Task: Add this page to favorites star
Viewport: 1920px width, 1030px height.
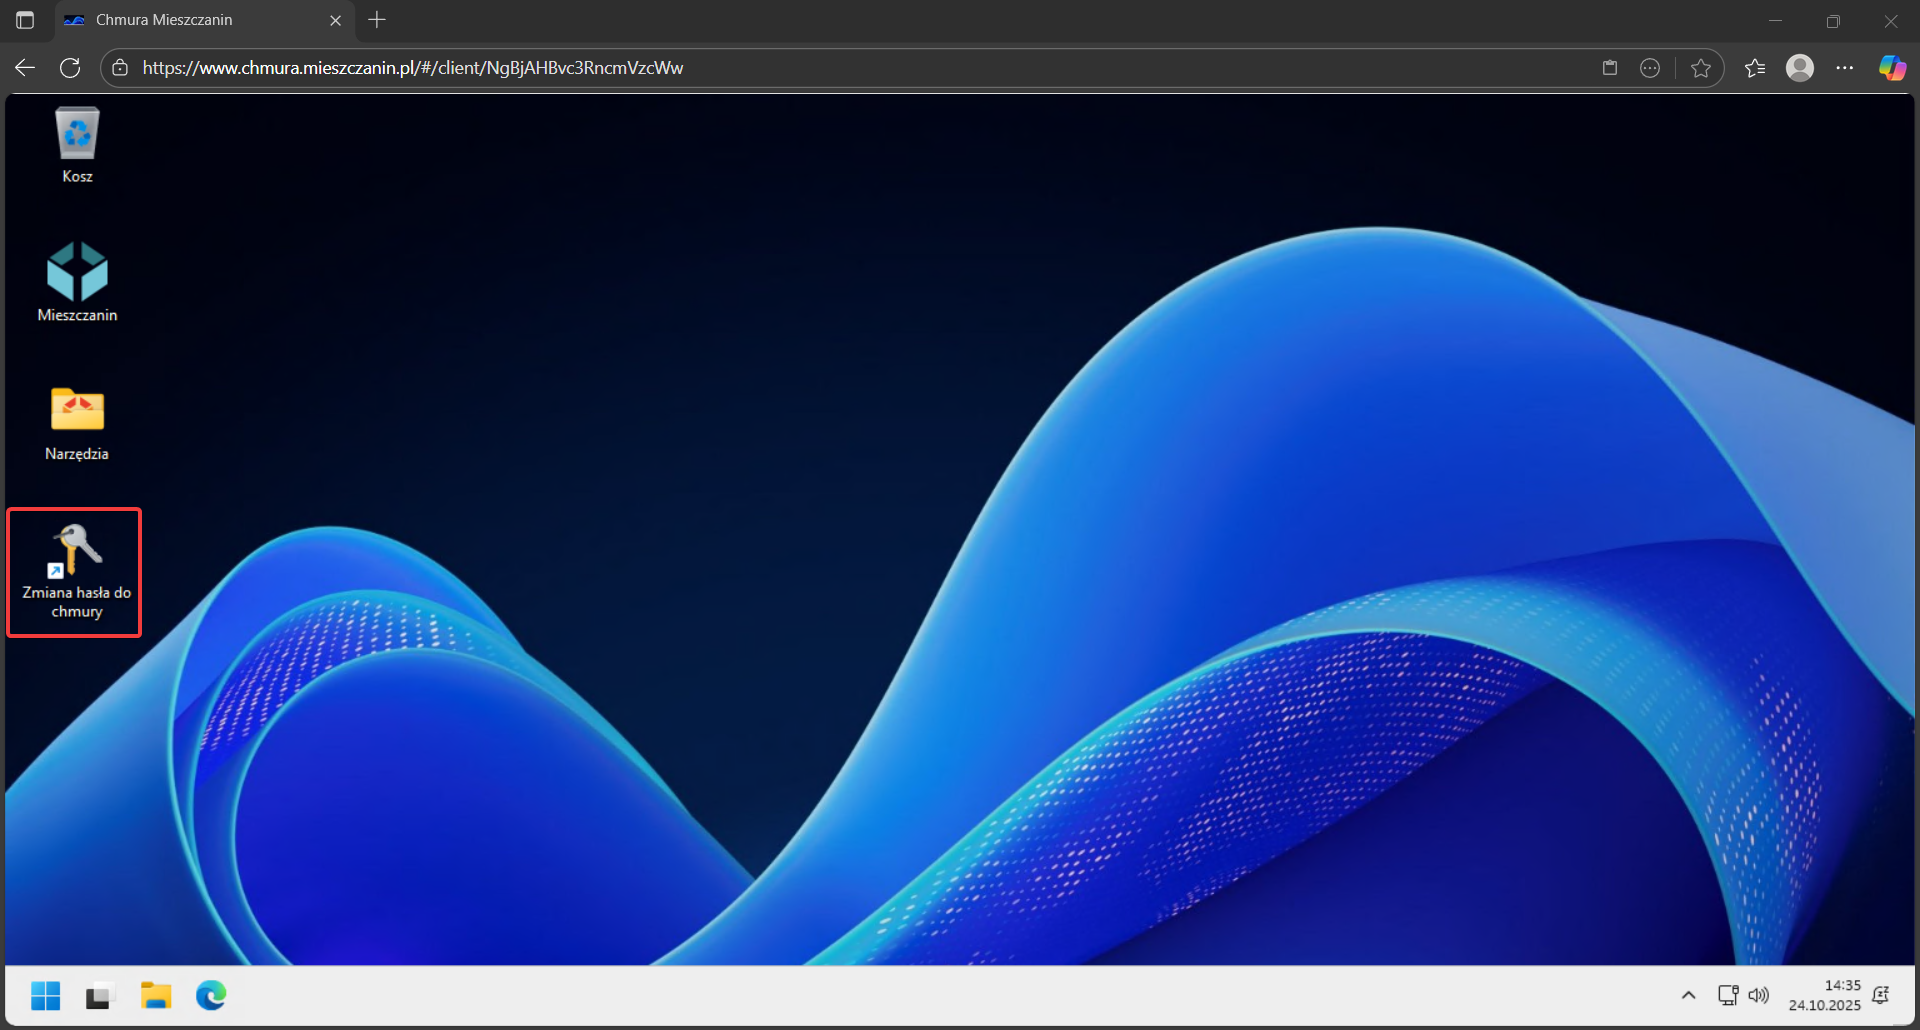Action: point(1700,68)
